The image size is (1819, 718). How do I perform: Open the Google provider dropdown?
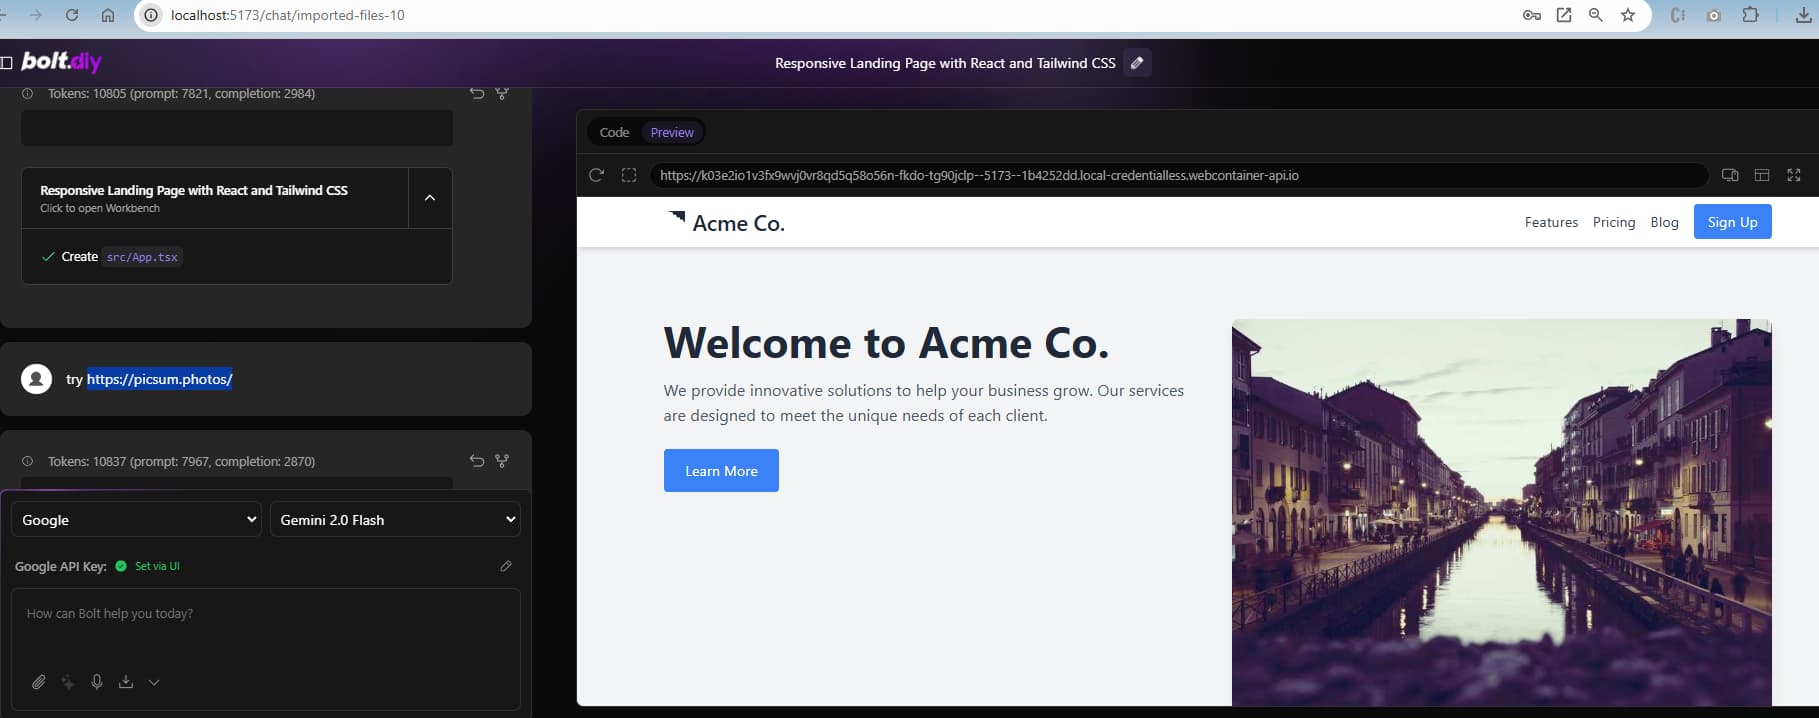(136, 520)
